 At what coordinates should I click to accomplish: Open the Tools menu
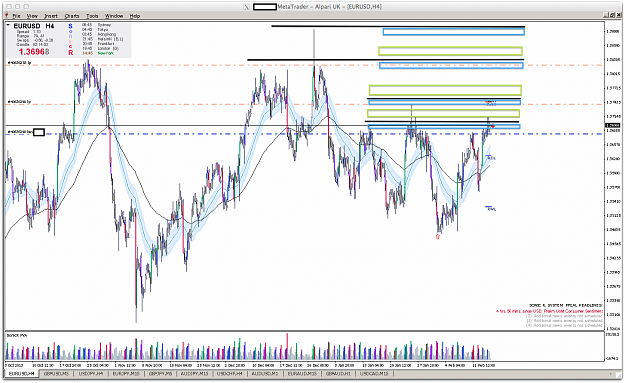coord(92,16)
